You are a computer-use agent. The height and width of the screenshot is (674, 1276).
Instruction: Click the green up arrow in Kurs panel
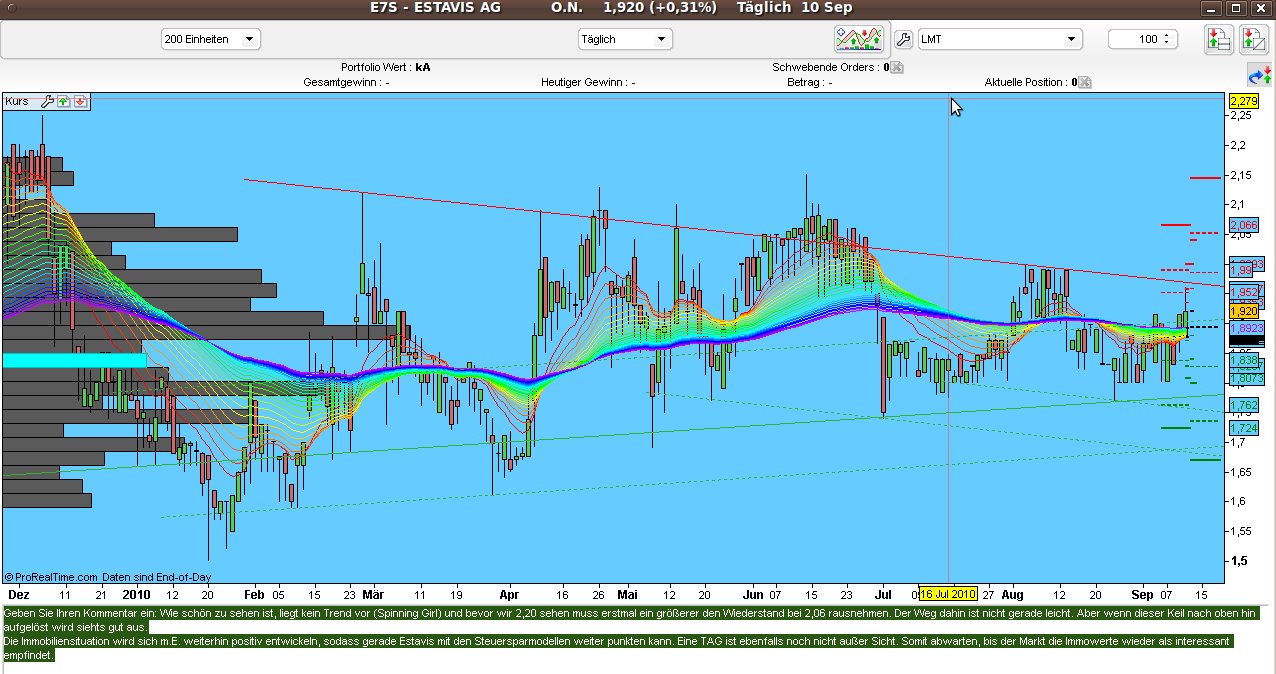coord(63,101)
